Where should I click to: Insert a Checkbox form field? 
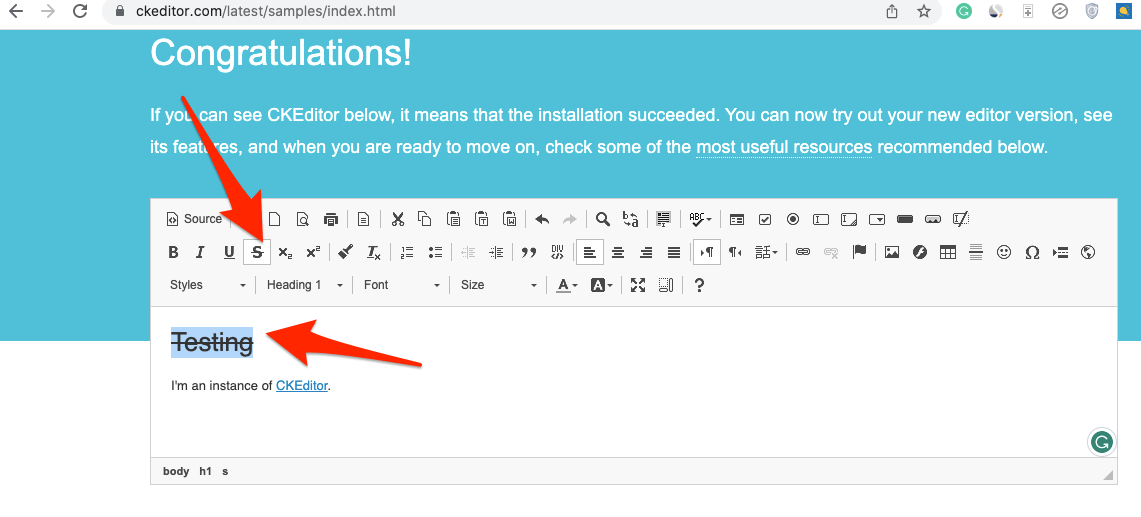(765, 218)
